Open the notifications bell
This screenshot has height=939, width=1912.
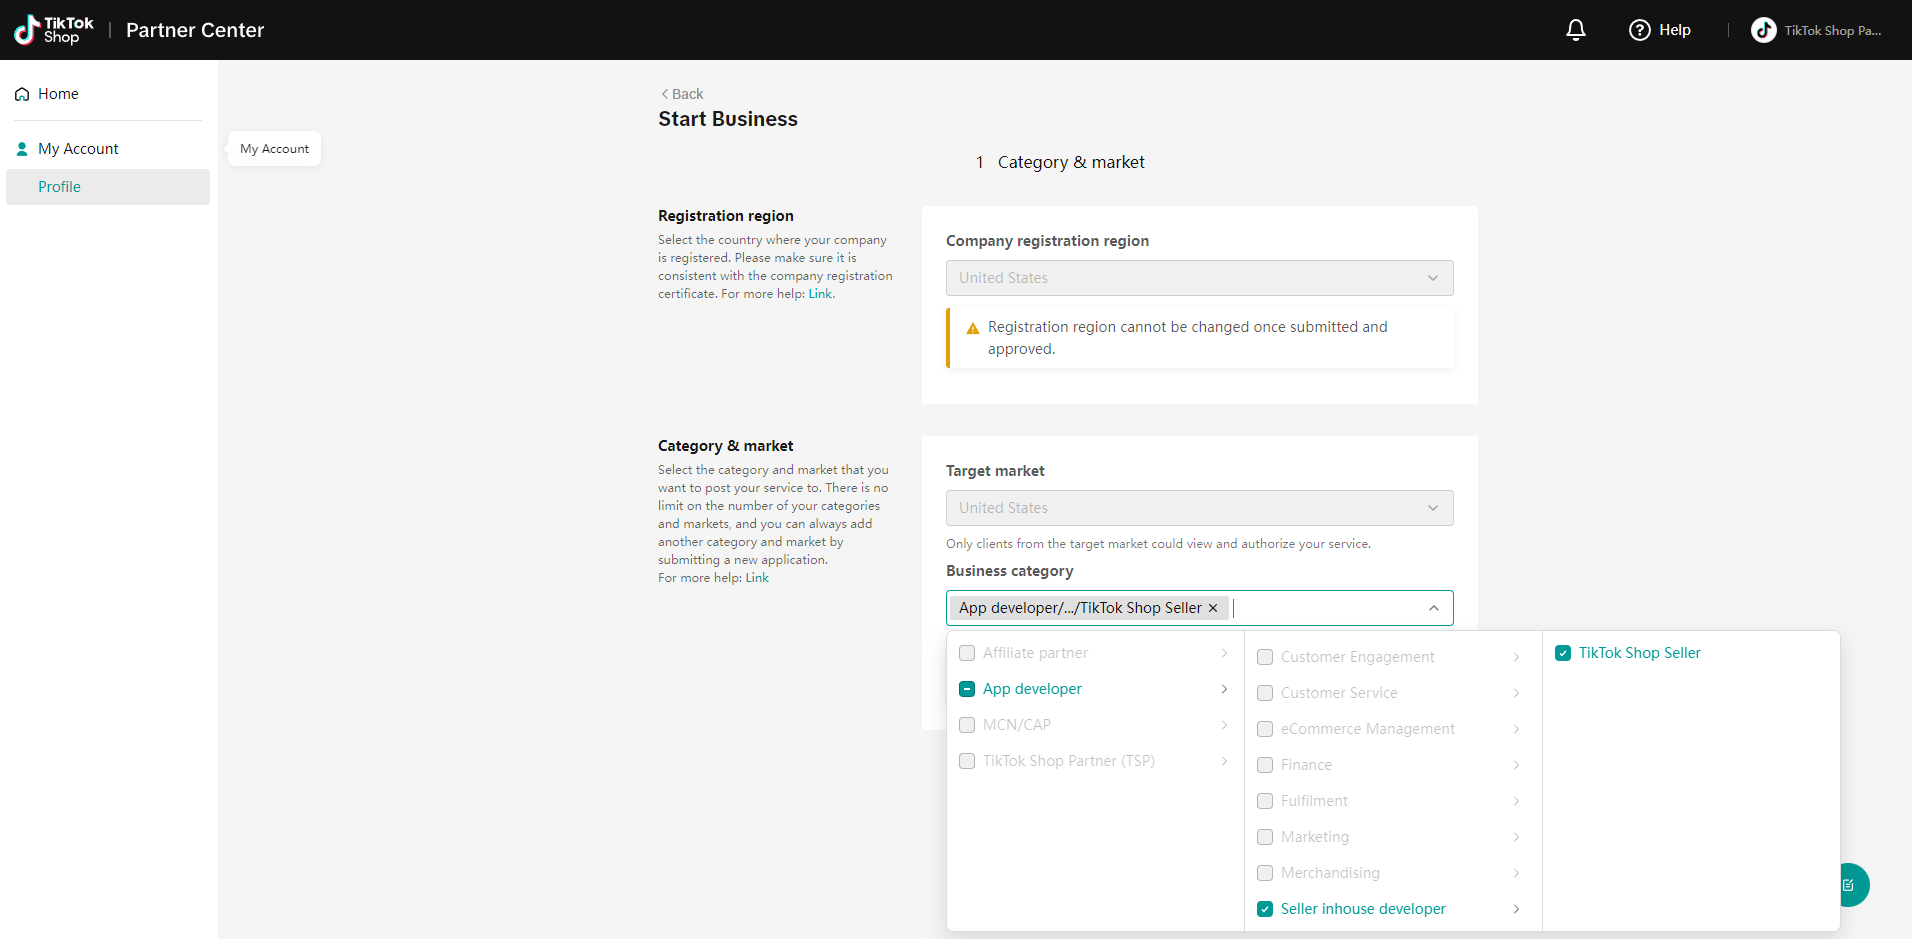coord(1575,30)
